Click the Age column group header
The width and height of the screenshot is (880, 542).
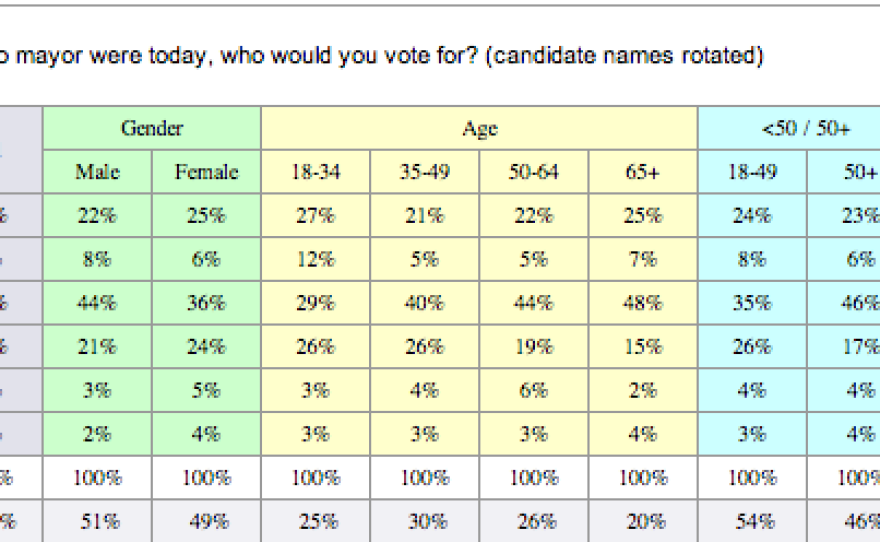tap(479, 129)
